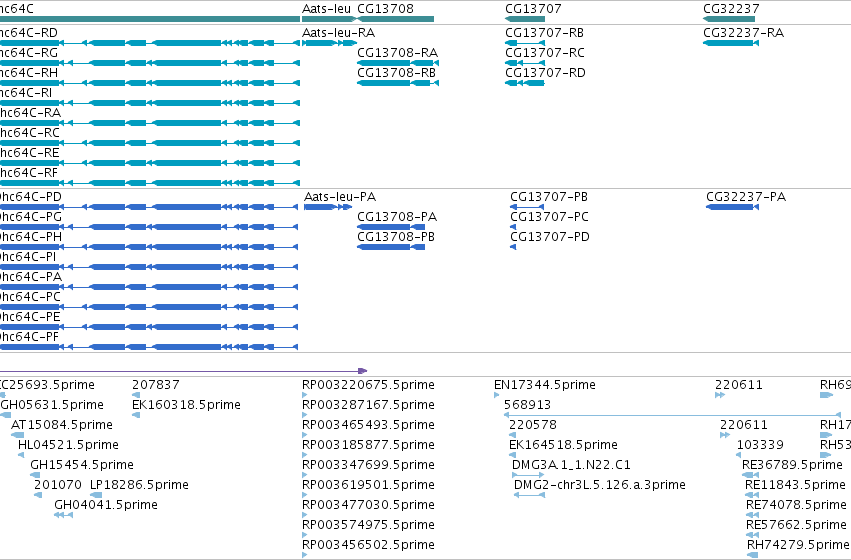851x560 pixels.
Task: Select the EK164518.5prime label
Action: coord(563,445)
